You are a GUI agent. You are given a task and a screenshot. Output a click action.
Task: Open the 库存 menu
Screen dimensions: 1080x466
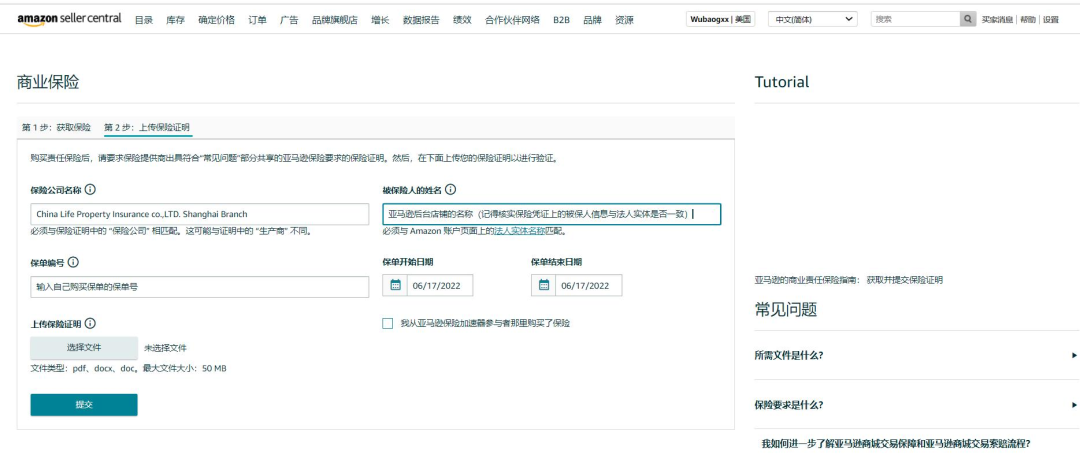176,20
